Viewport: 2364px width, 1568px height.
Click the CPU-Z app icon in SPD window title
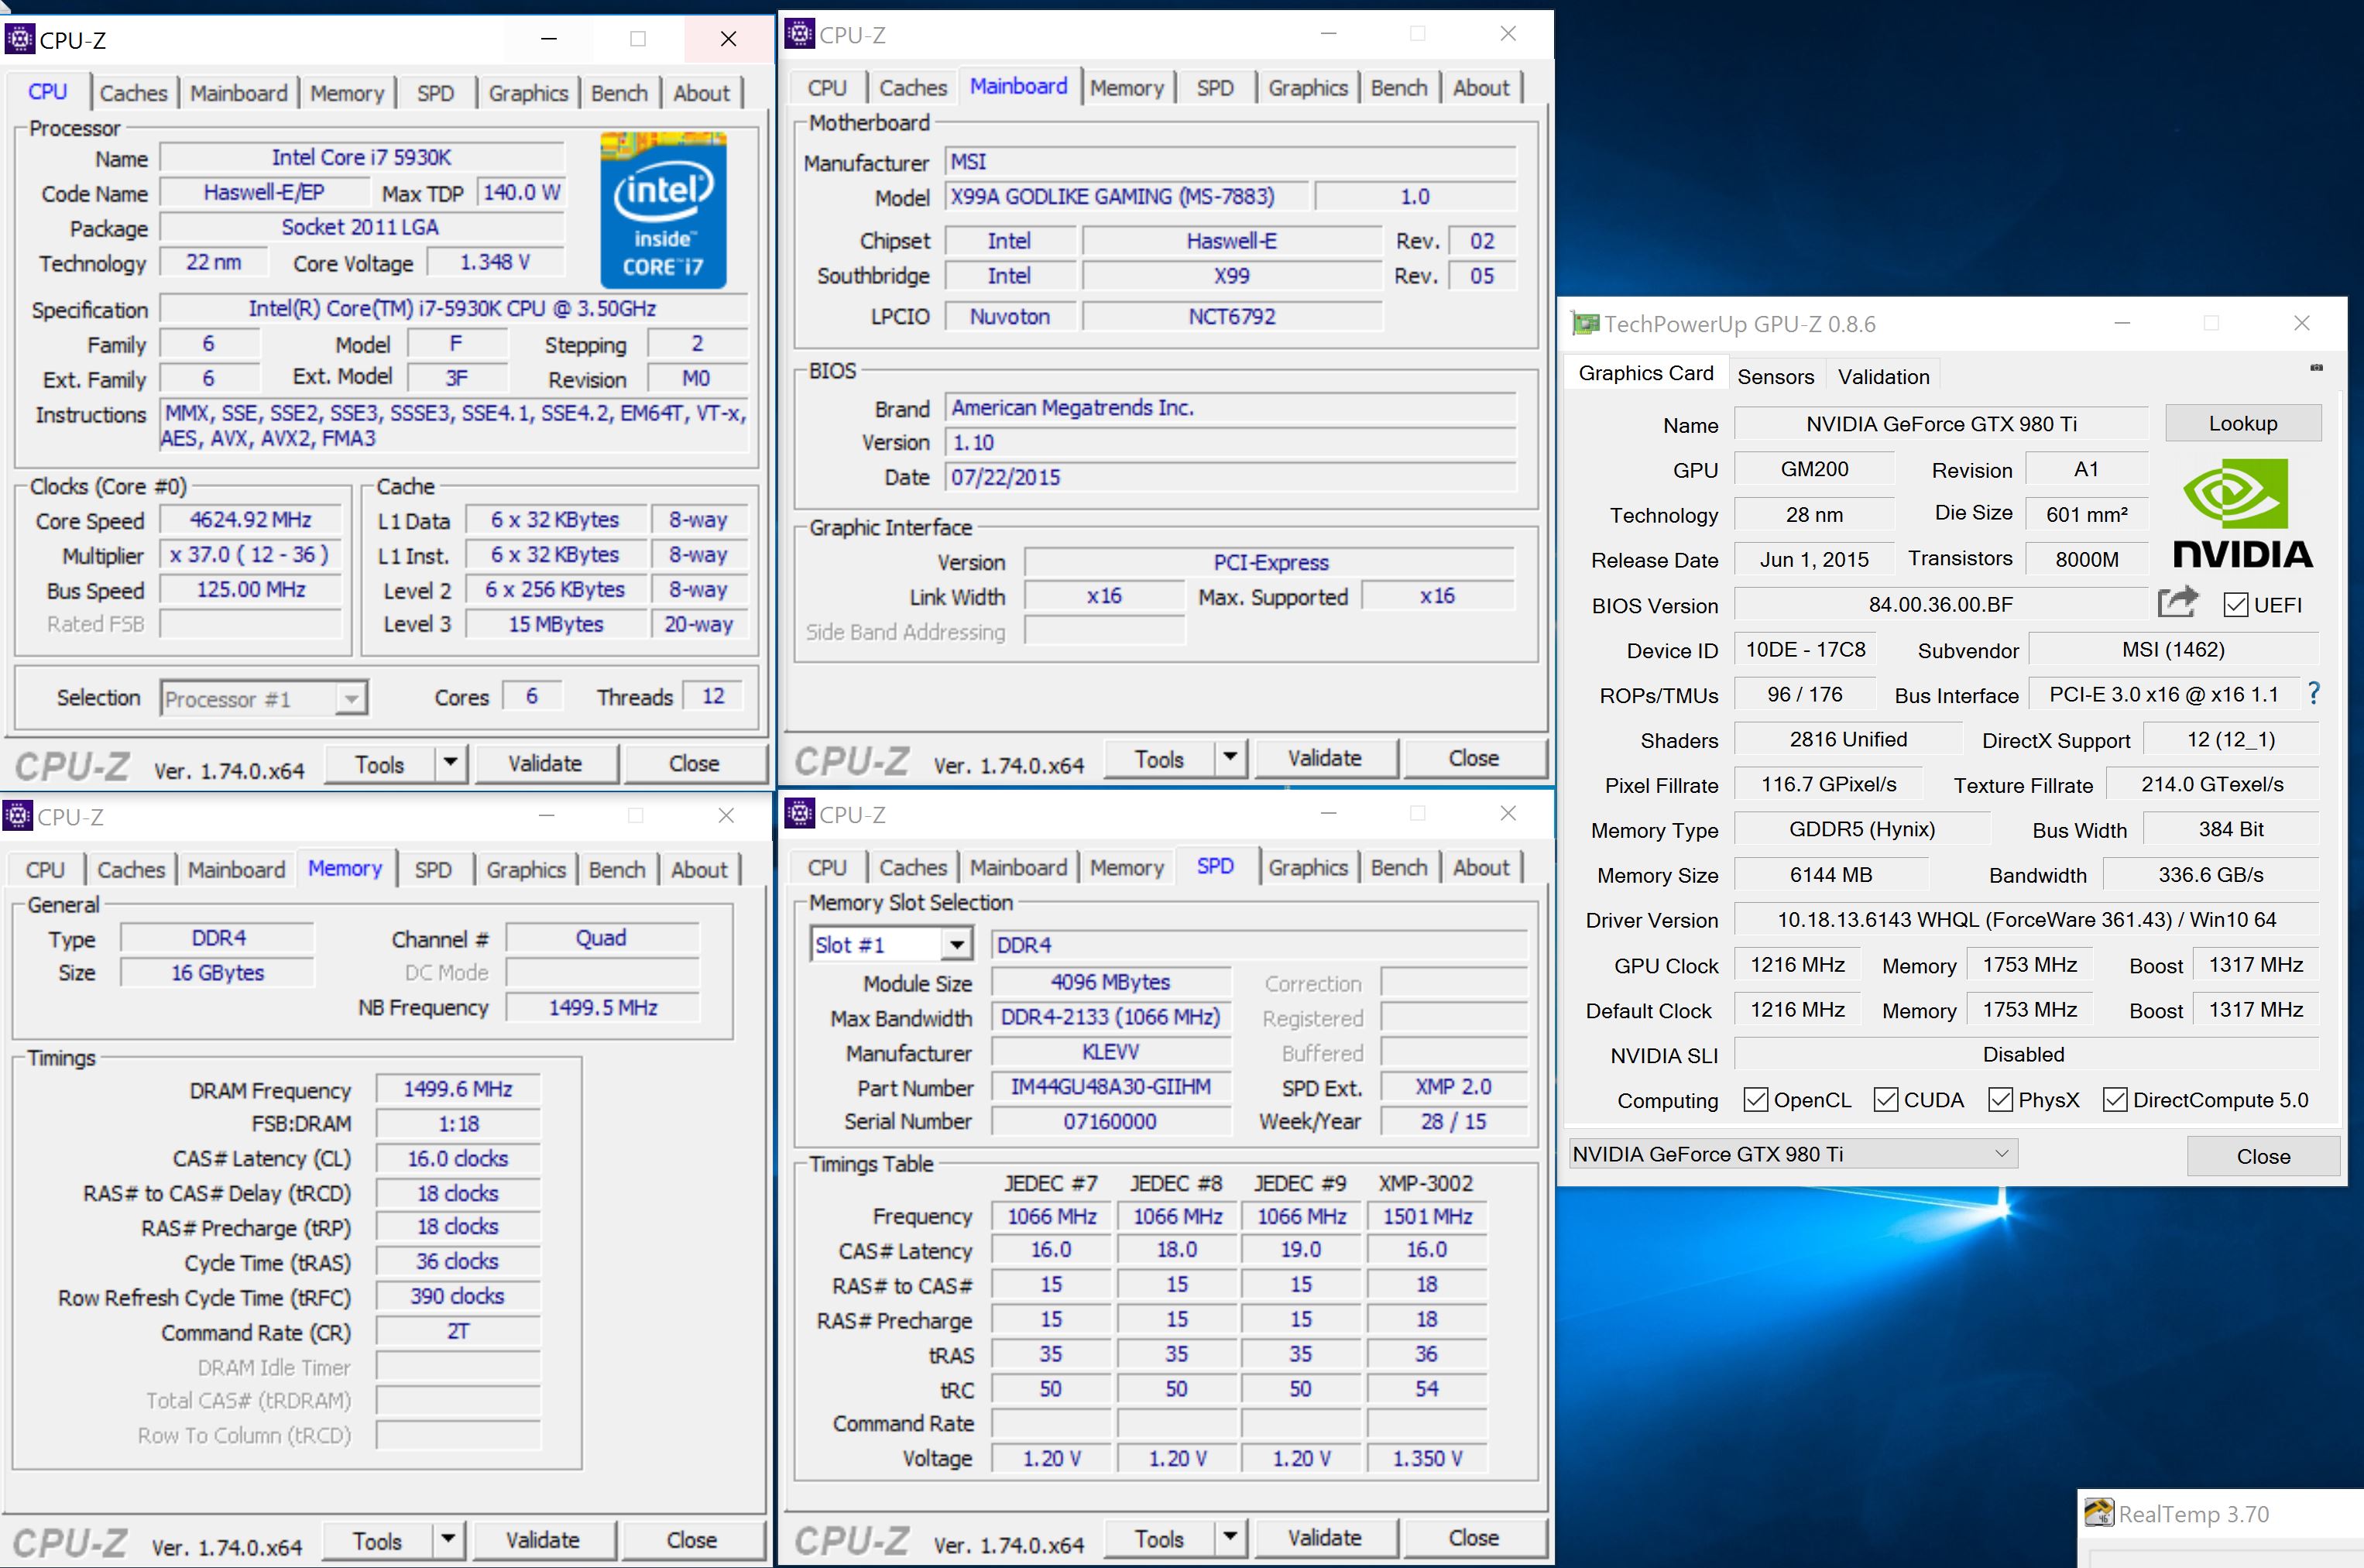tap(799, 813)
